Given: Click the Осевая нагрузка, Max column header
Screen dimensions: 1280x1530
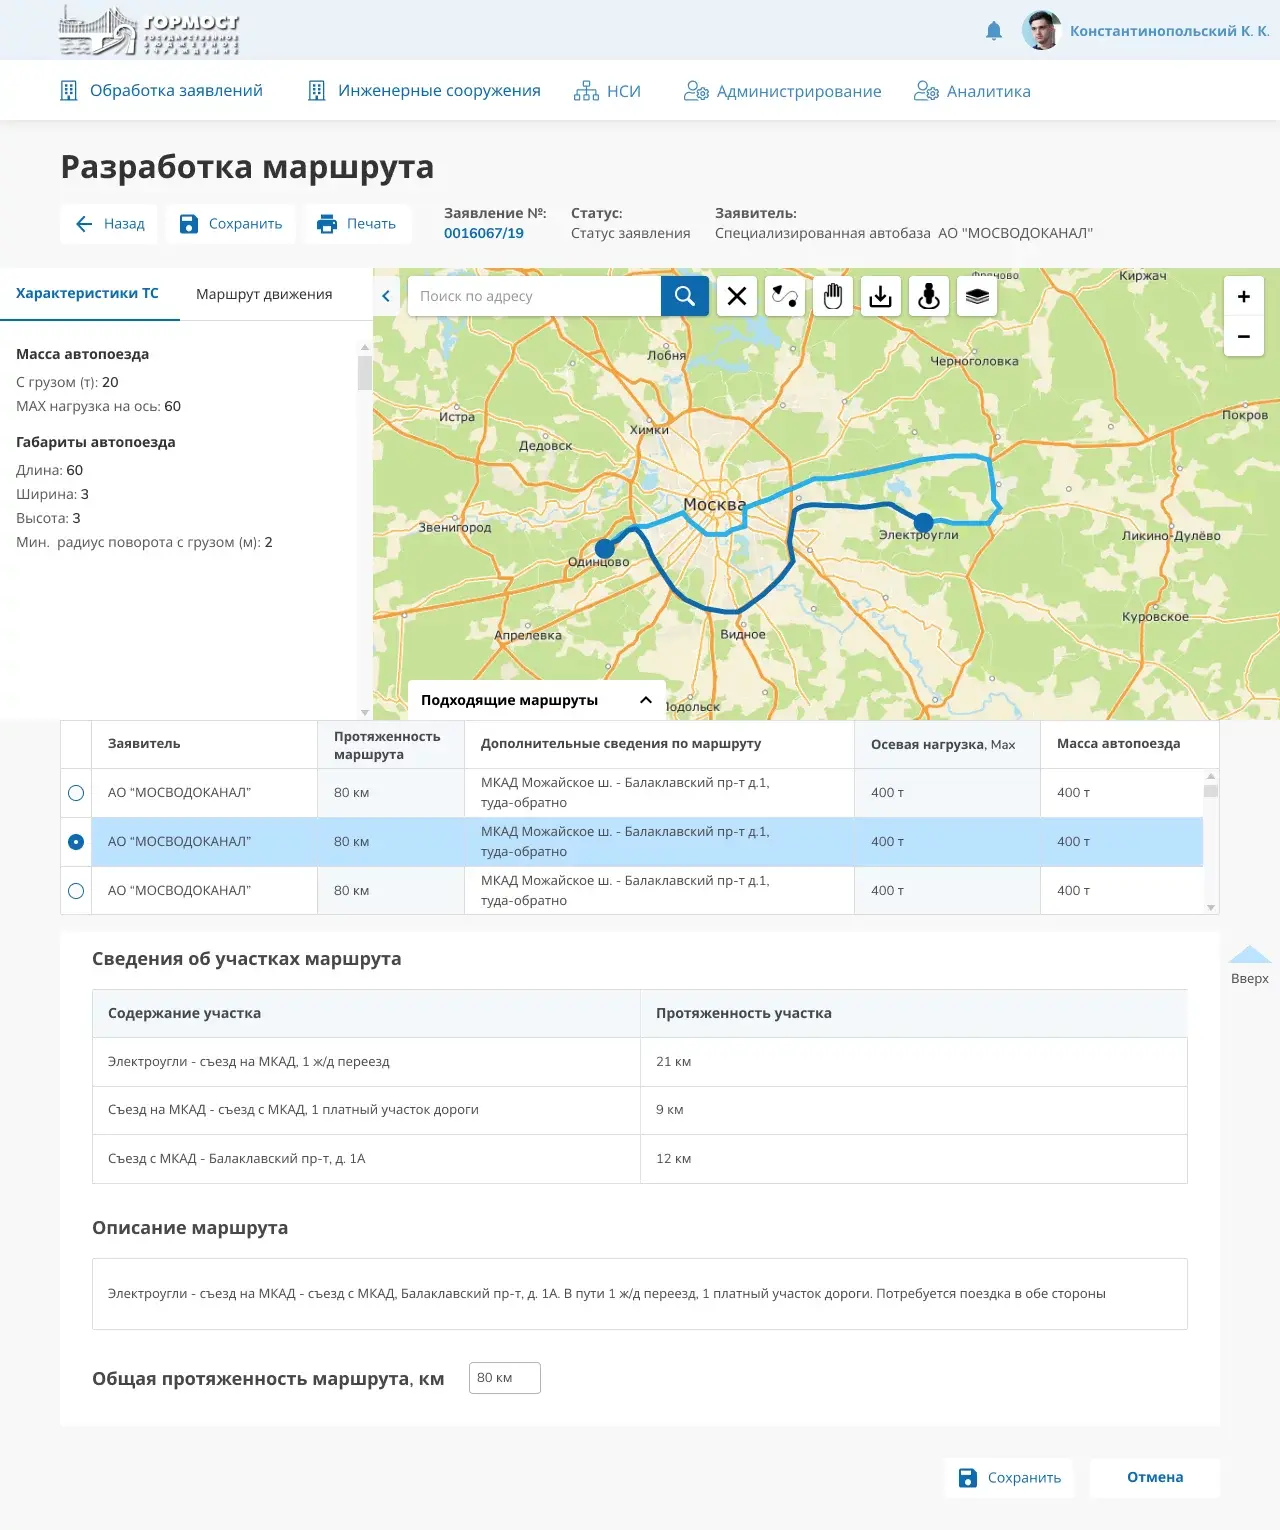Looking at the screenshot, I should [947, 745].
